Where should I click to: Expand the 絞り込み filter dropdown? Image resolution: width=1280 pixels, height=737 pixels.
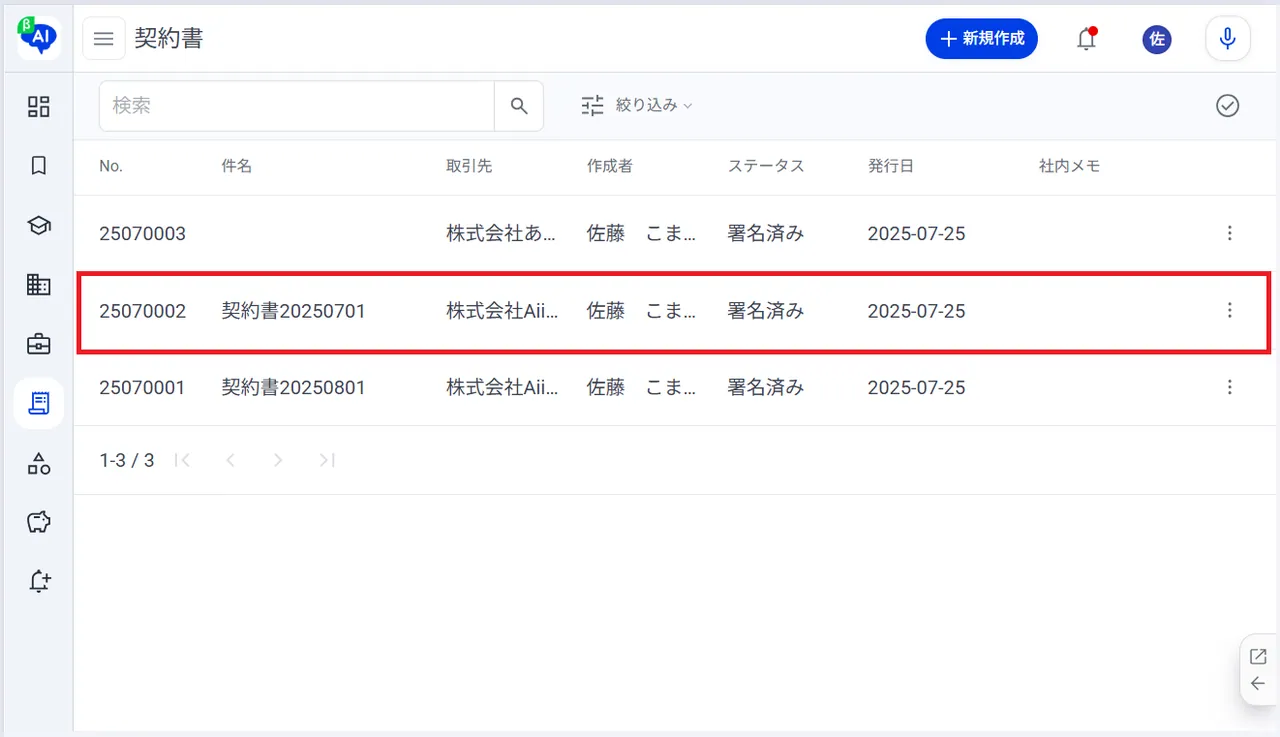click(x=638, y=105)
